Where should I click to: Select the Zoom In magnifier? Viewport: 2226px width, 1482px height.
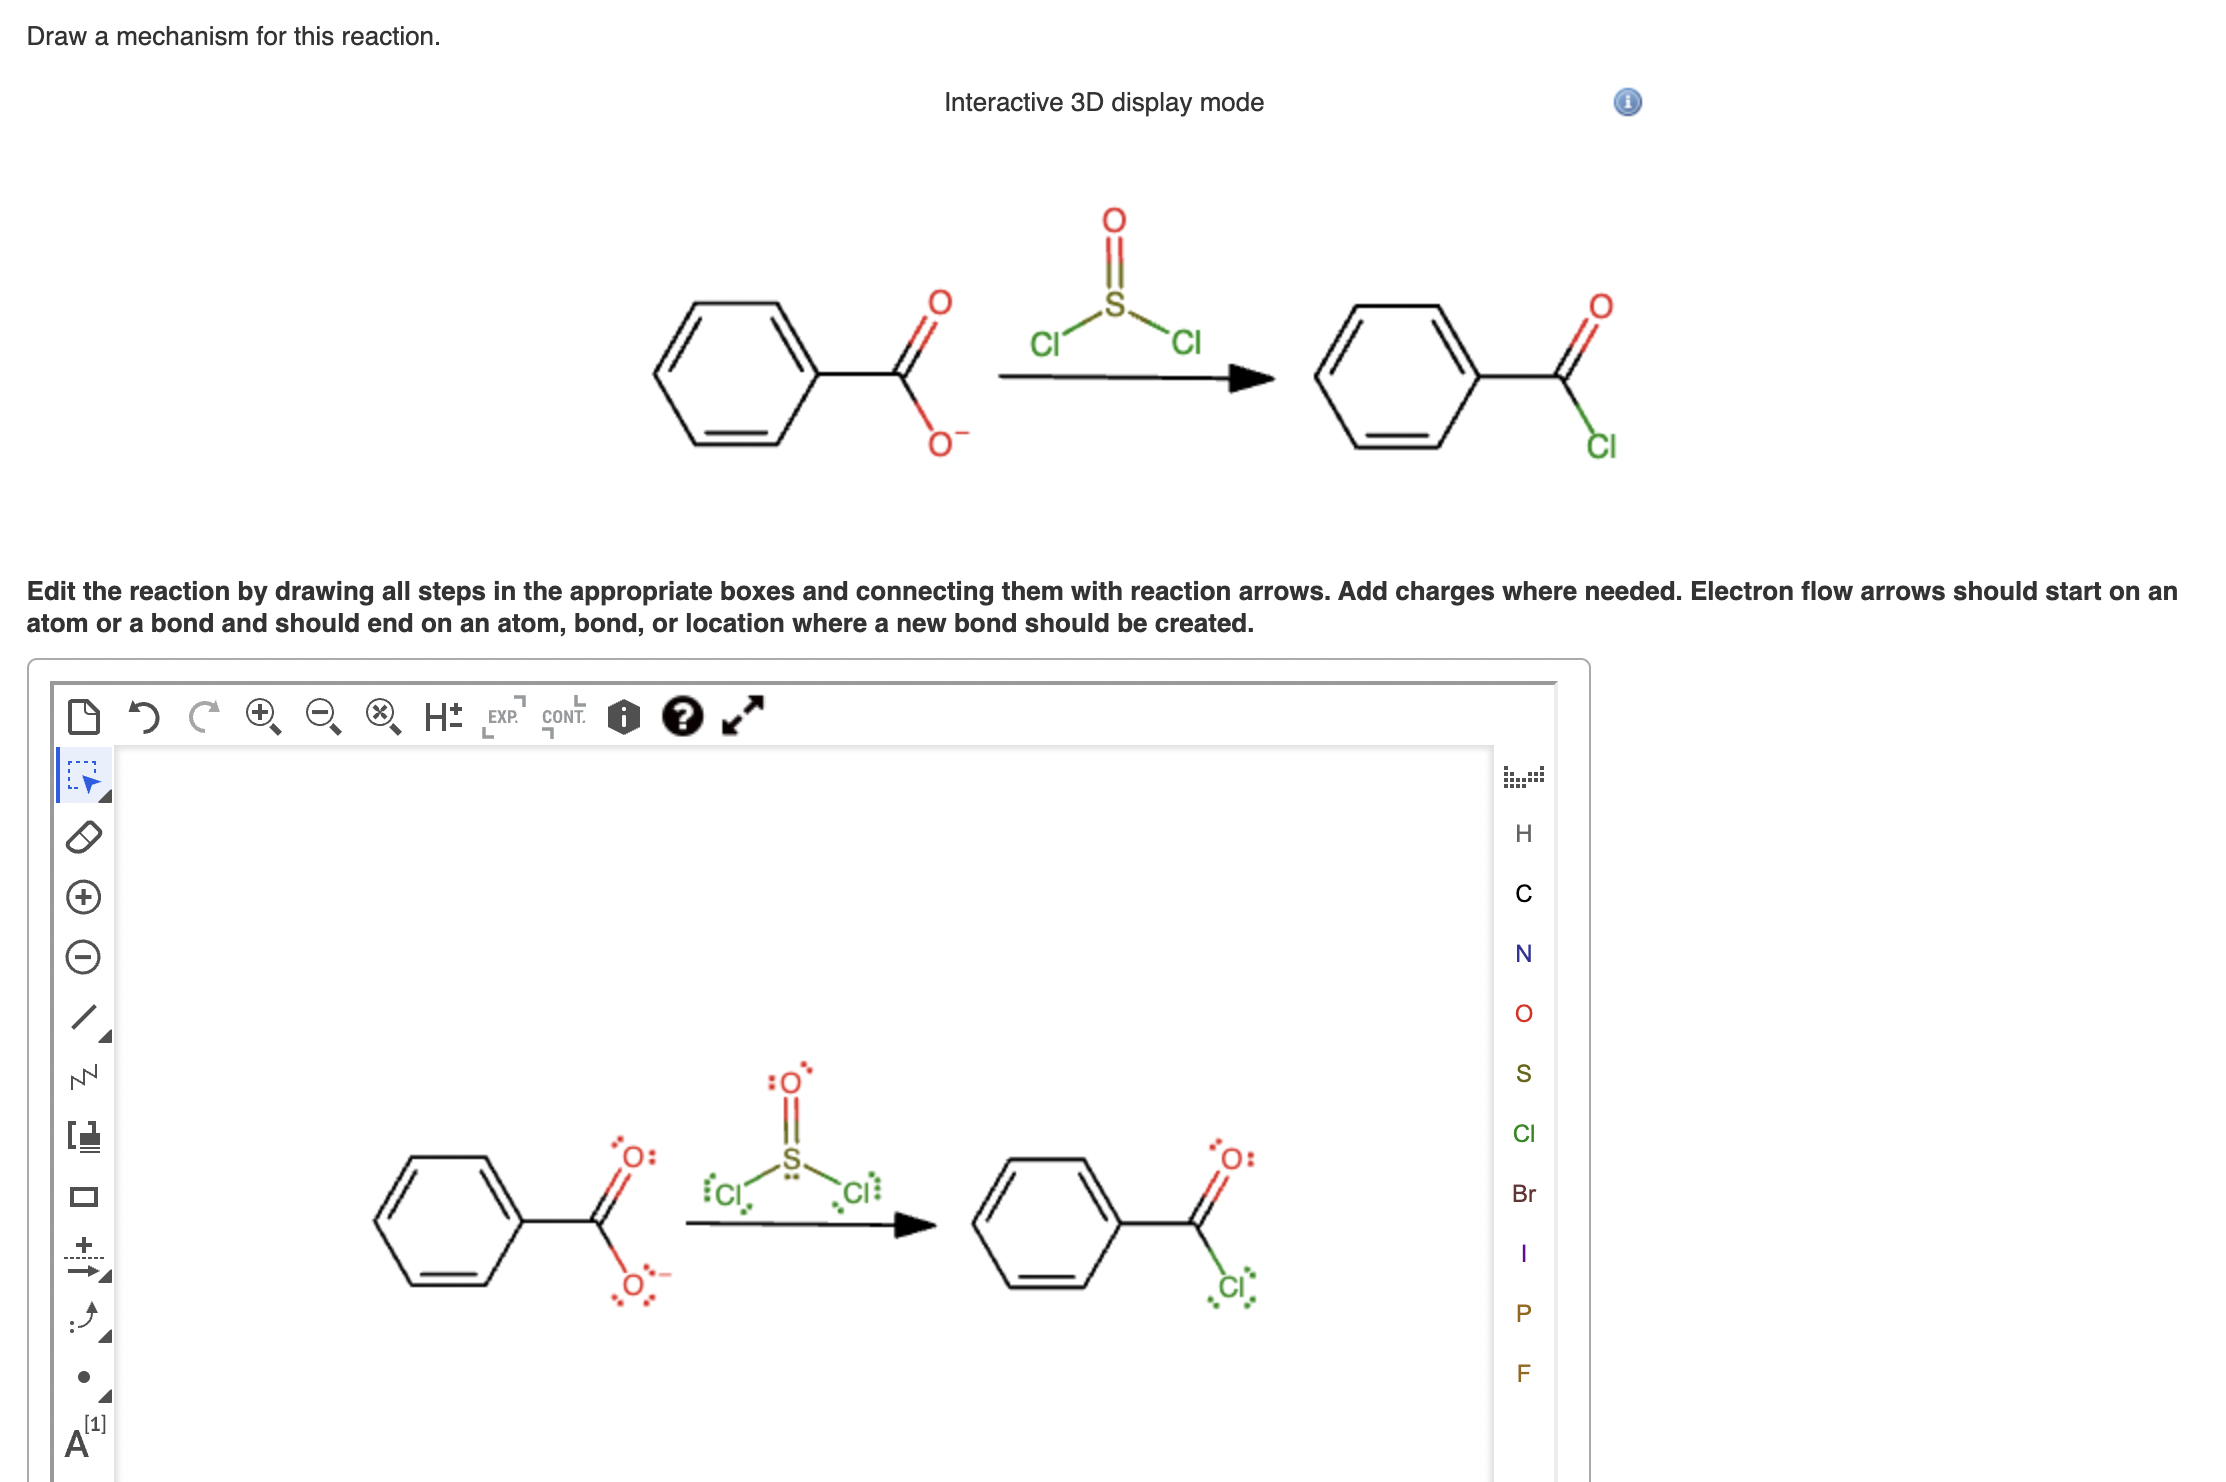pos(261,717)
